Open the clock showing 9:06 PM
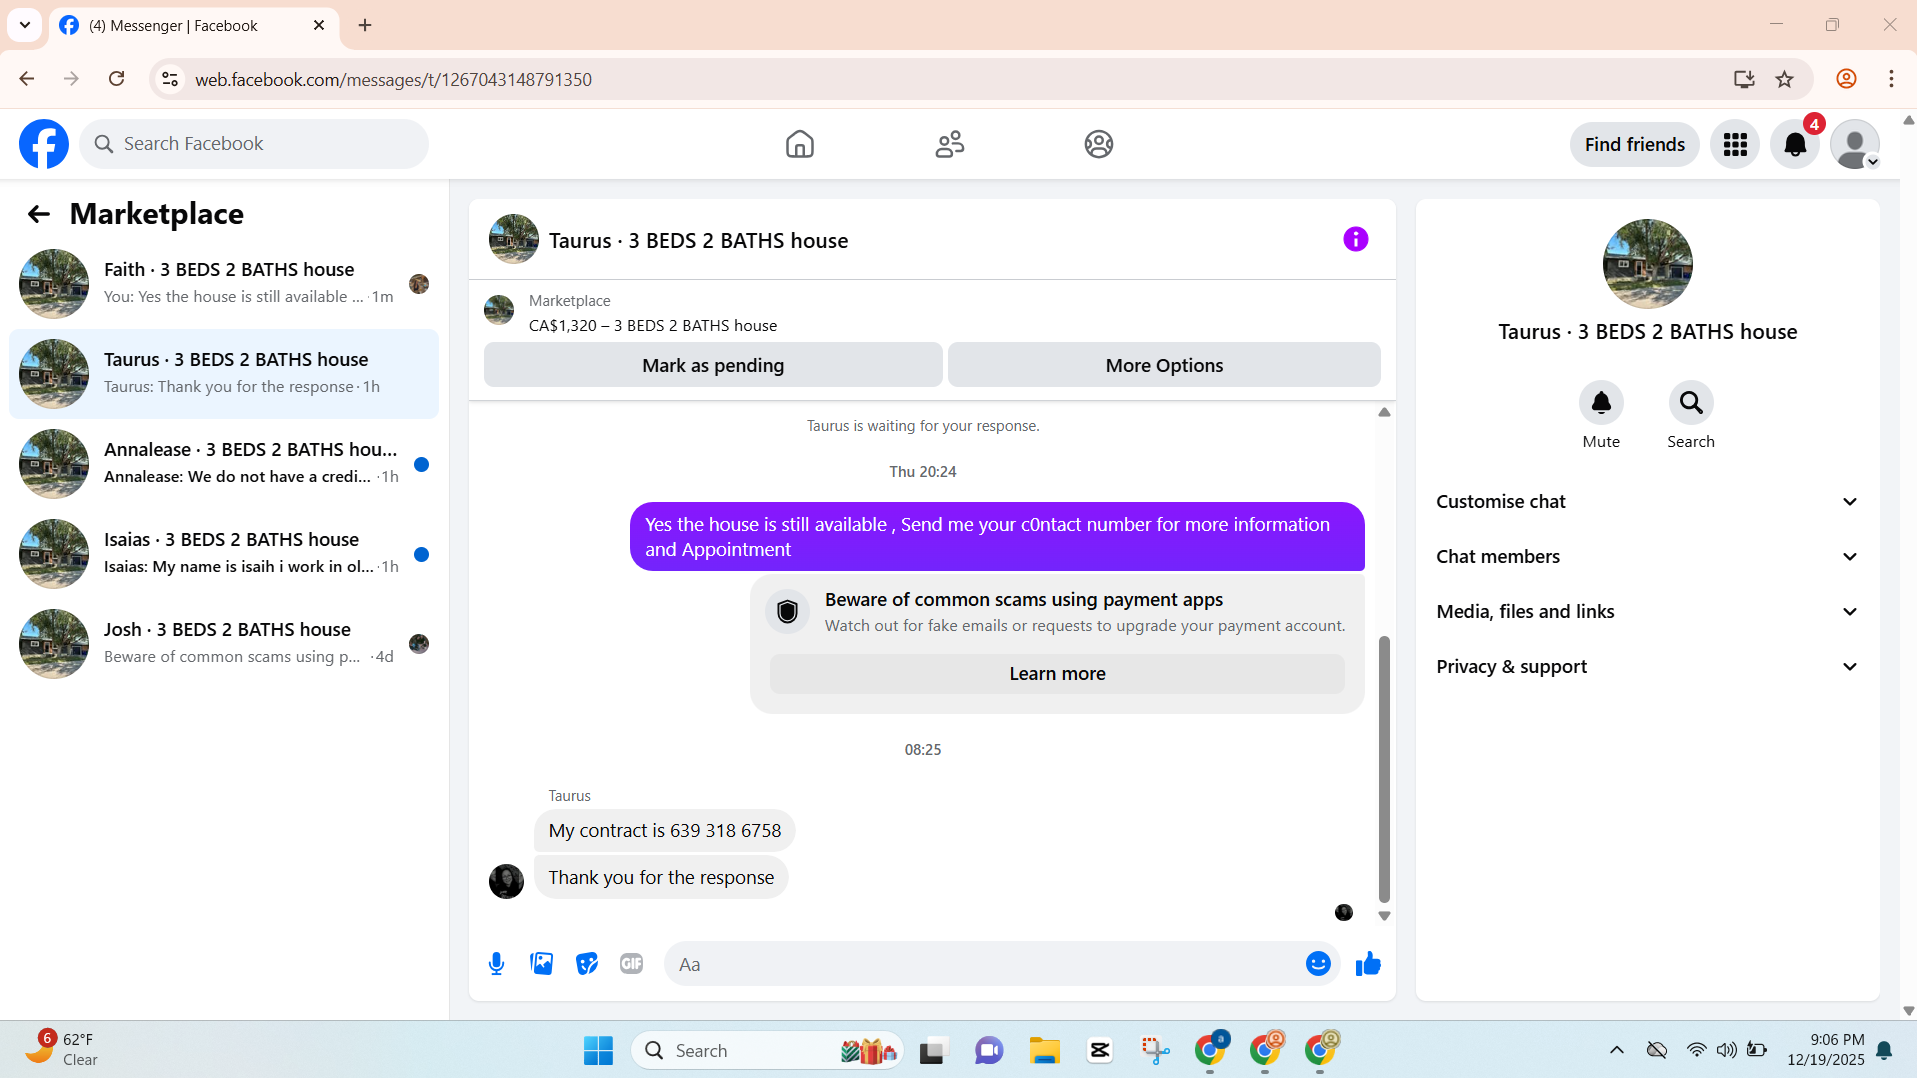The height and width of the screenshot is (1078, 1917). pos(1826,1050)
